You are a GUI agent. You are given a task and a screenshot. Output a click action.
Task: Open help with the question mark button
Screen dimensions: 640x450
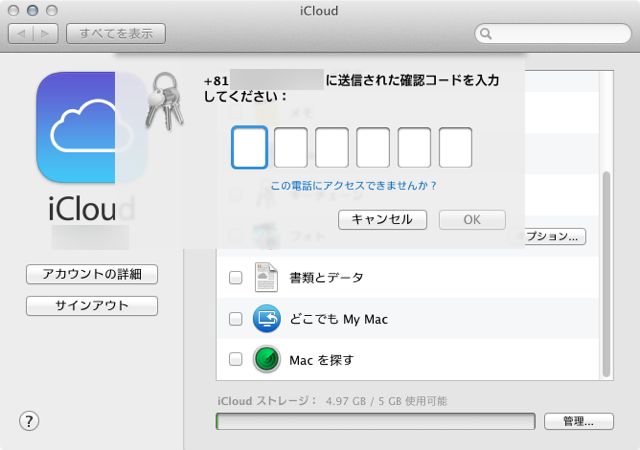click(x=29, y=421)
